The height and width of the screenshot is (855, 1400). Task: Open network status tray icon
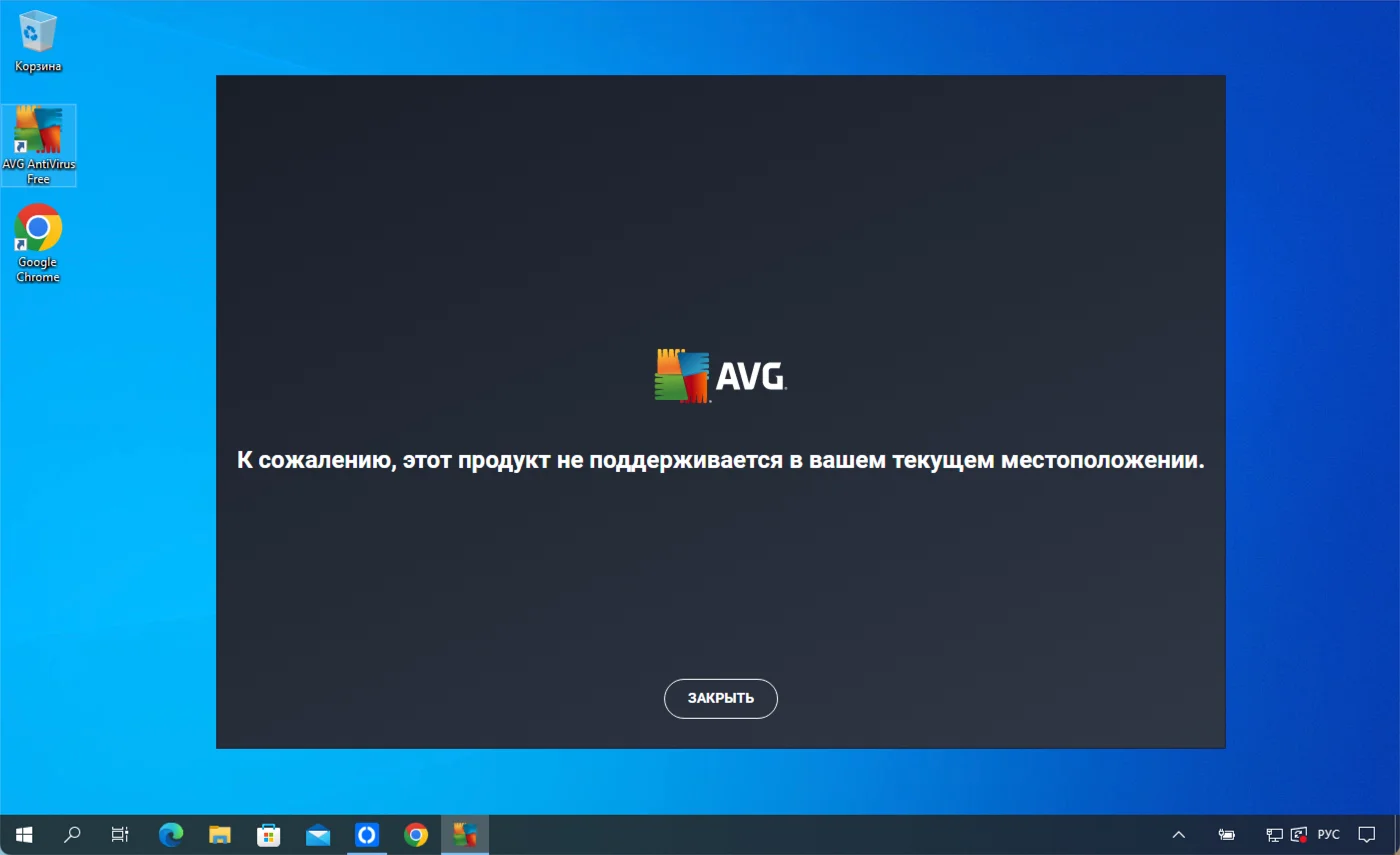pyautogui.click(x=1275, y=834)
